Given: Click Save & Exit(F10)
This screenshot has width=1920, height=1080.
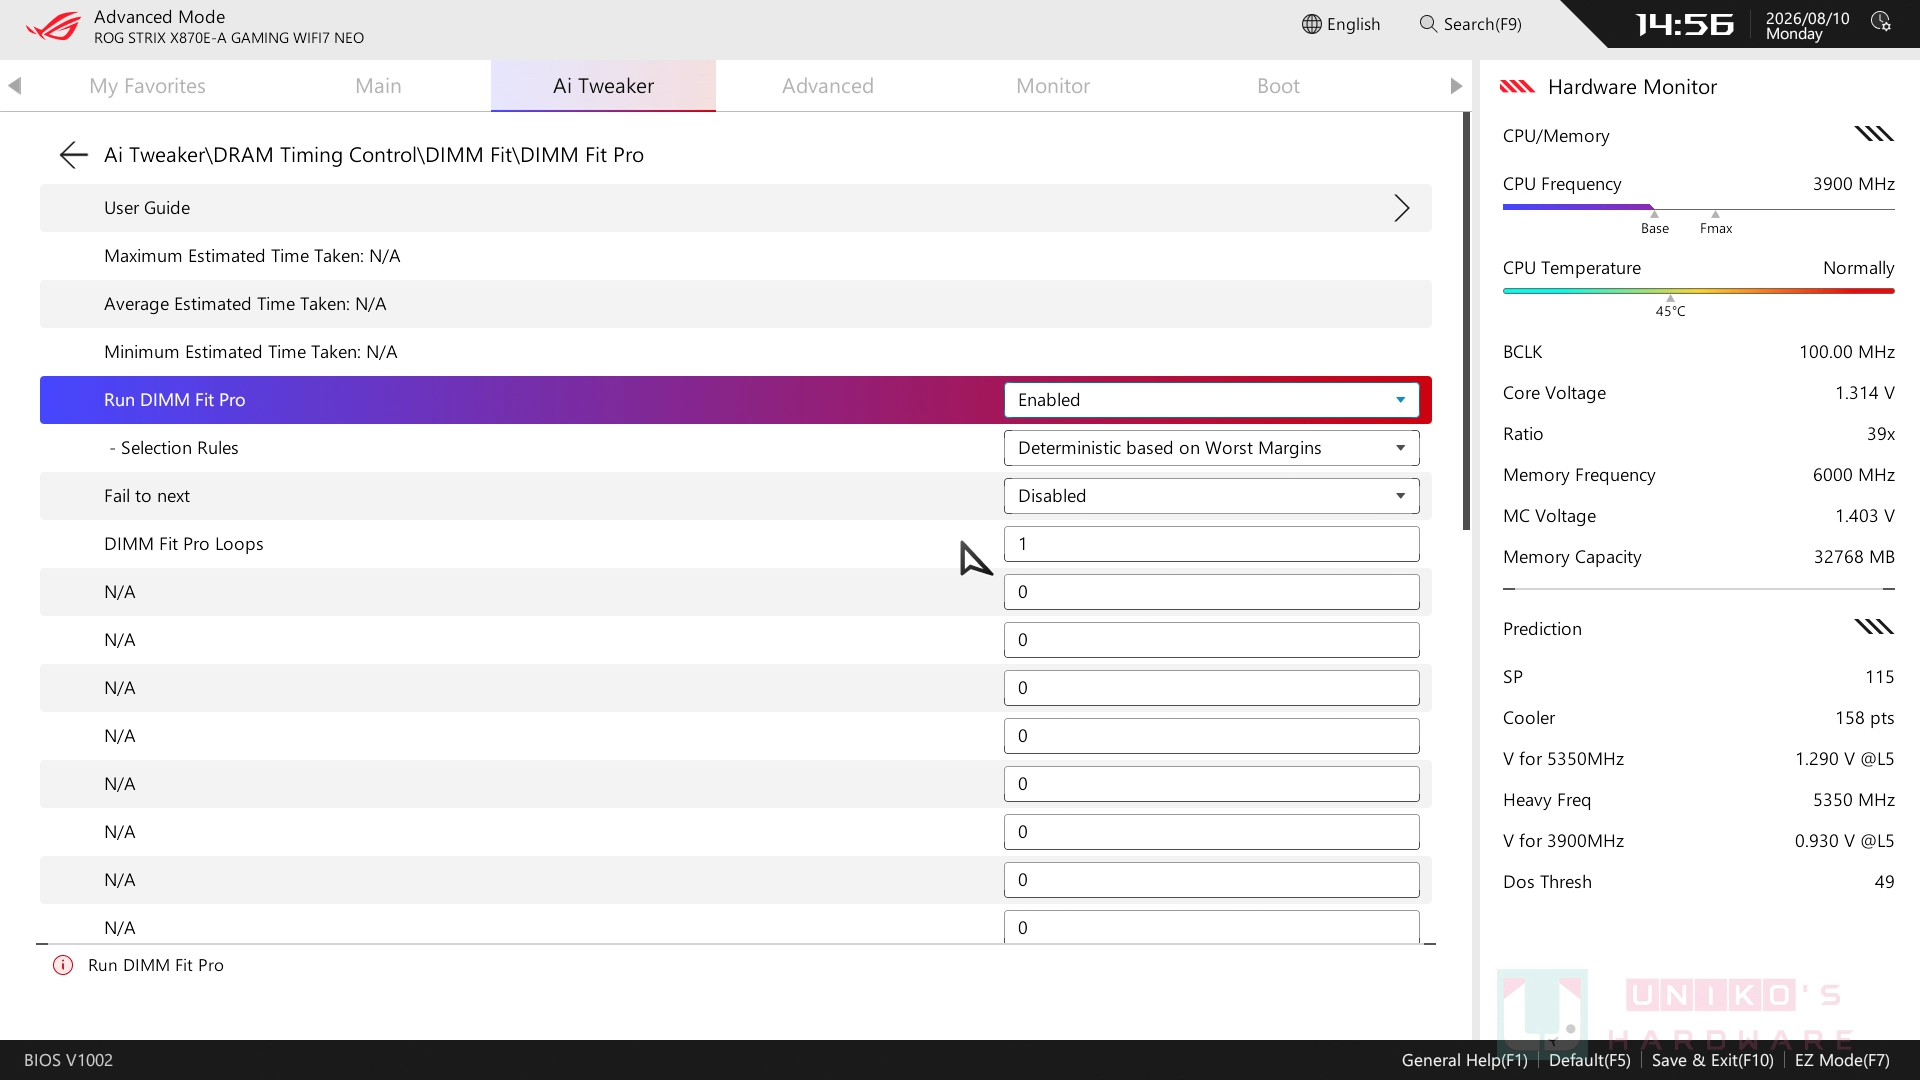Looking at the screenshot, I should coord(1712,1060).
